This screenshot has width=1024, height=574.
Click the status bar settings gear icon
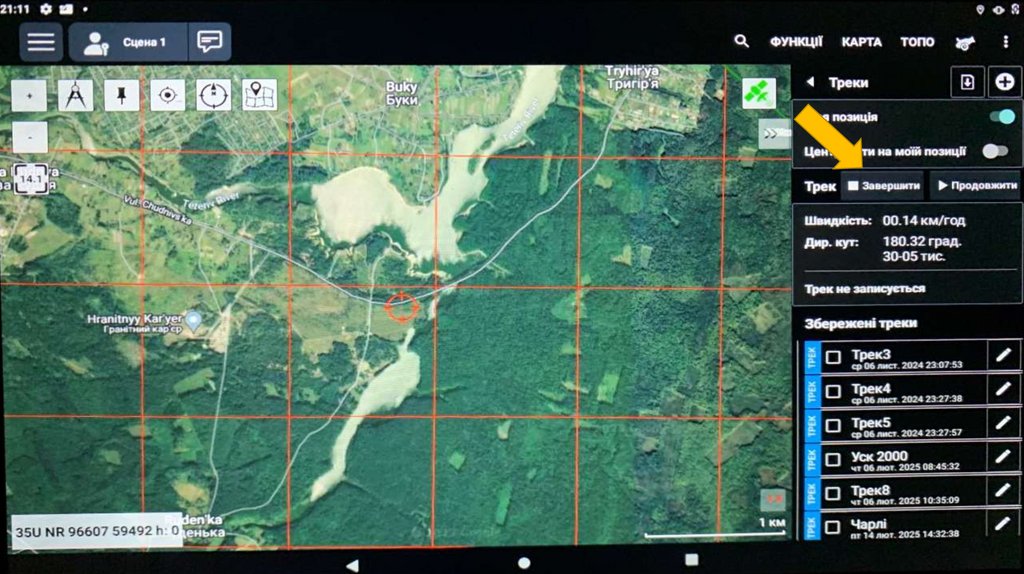pos(45,9)
